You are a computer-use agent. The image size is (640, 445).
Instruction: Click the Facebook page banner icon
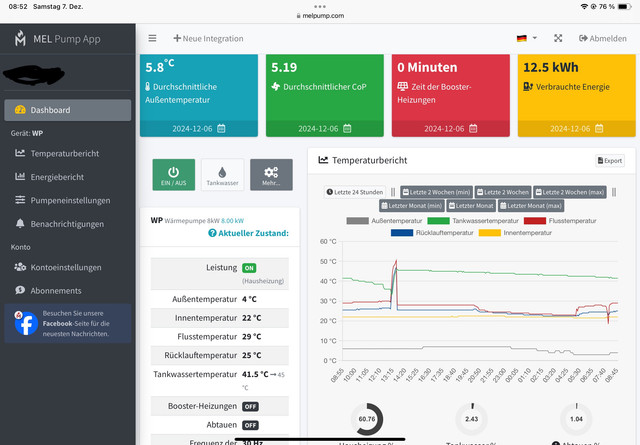[26, 323]
